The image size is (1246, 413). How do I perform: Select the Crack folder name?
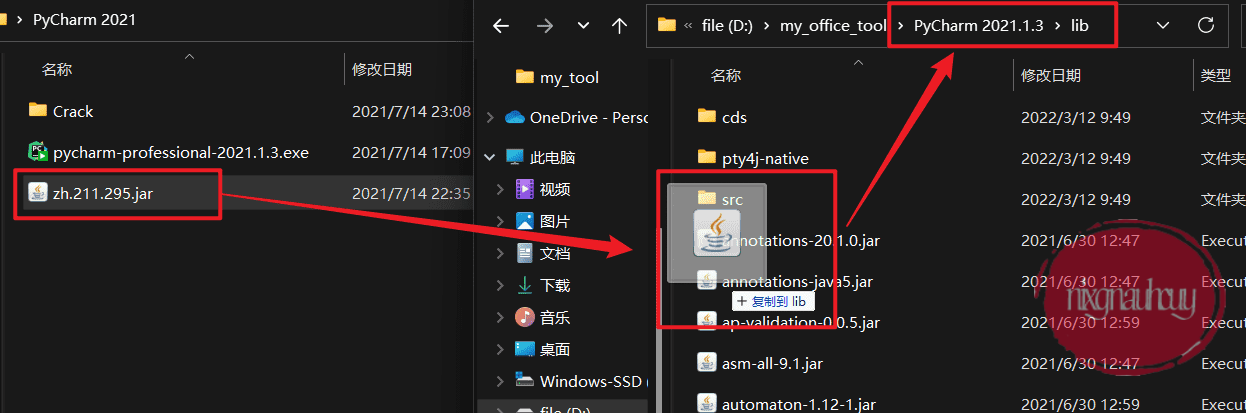click(73, 111)
